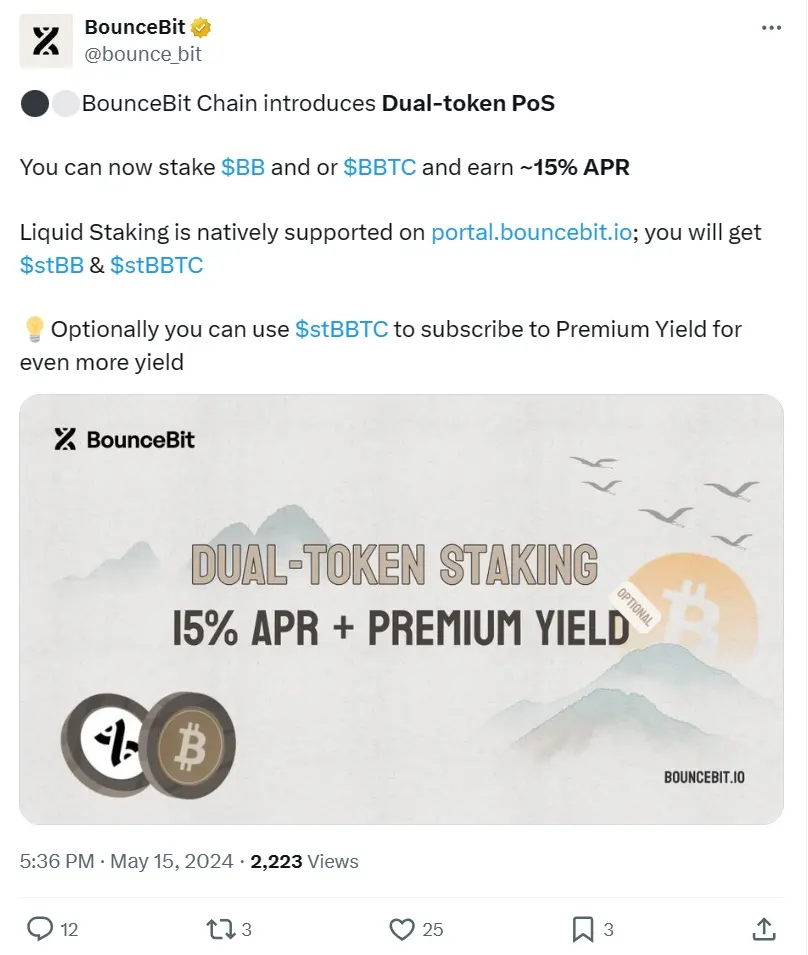Visit the @bounce_bit handle
808x955 pixels.
(x=146, y=54)
